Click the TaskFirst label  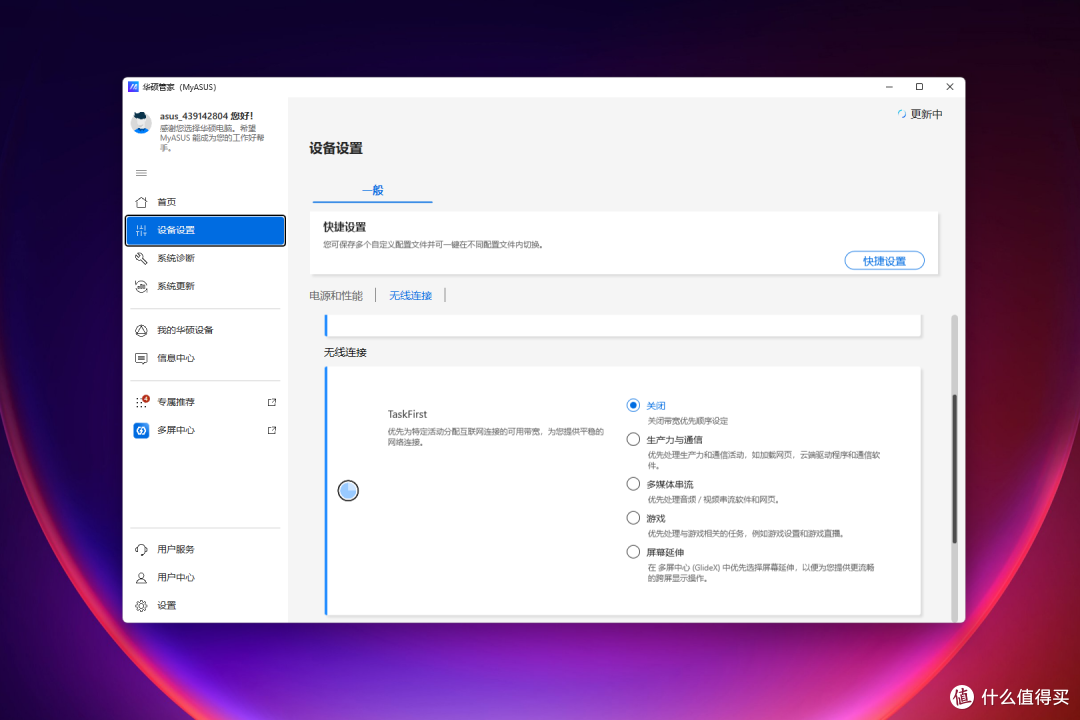point(407,414)
